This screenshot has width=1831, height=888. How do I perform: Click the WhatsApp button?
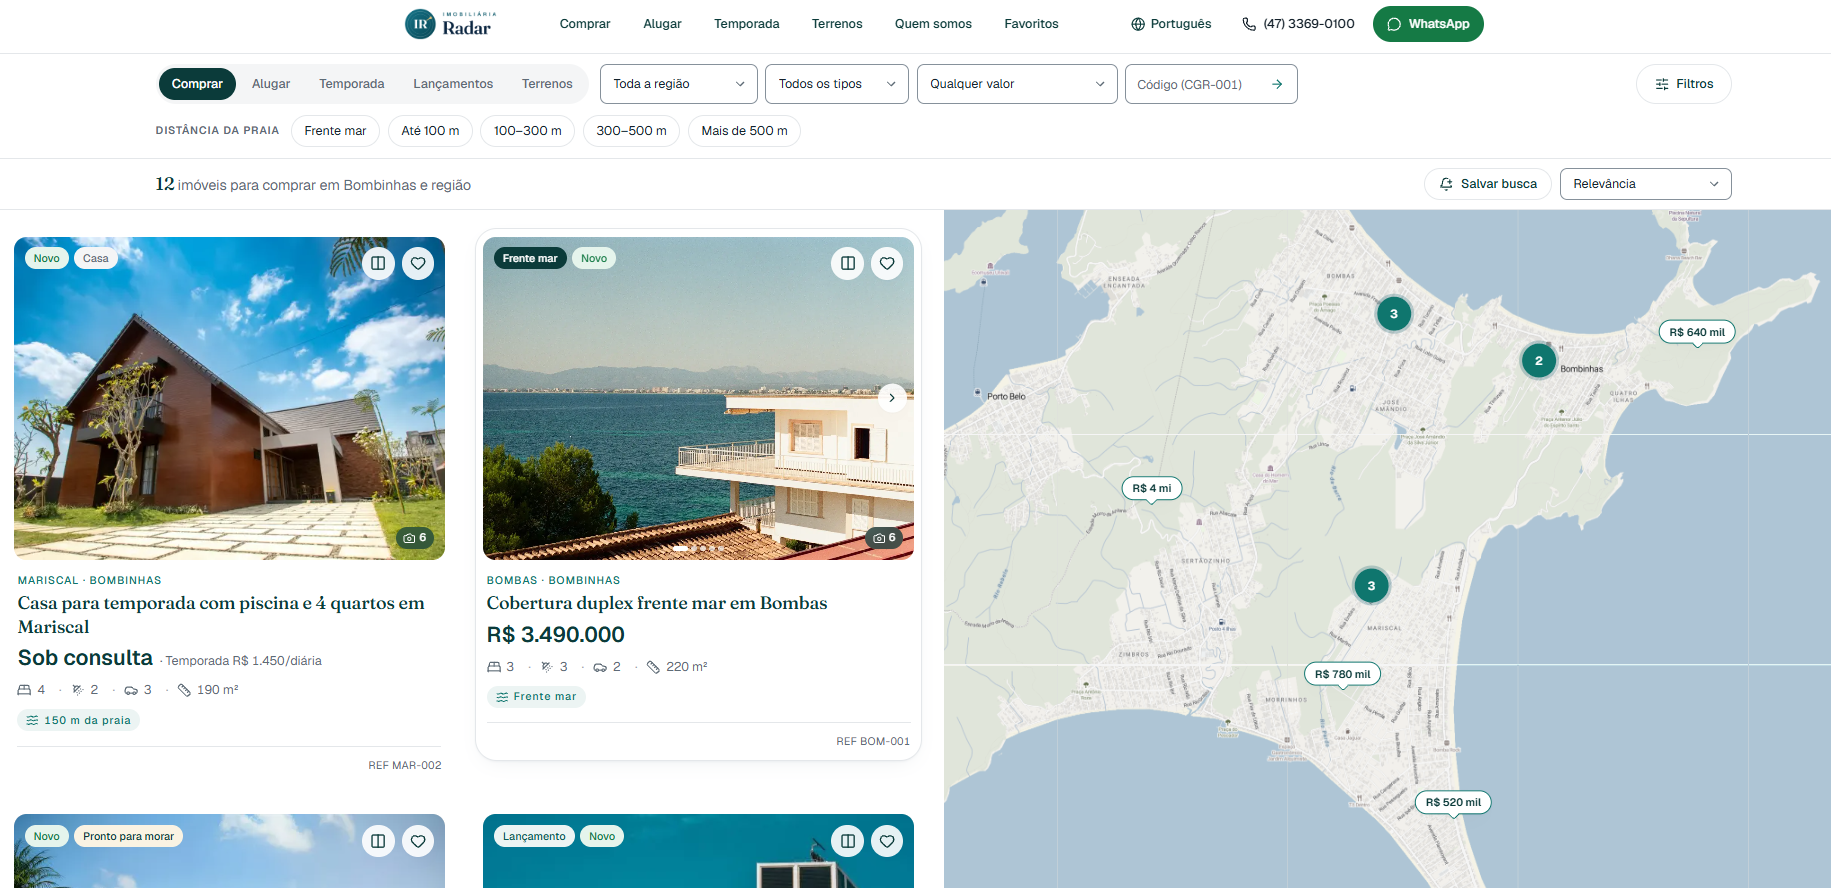point(1428,24)
